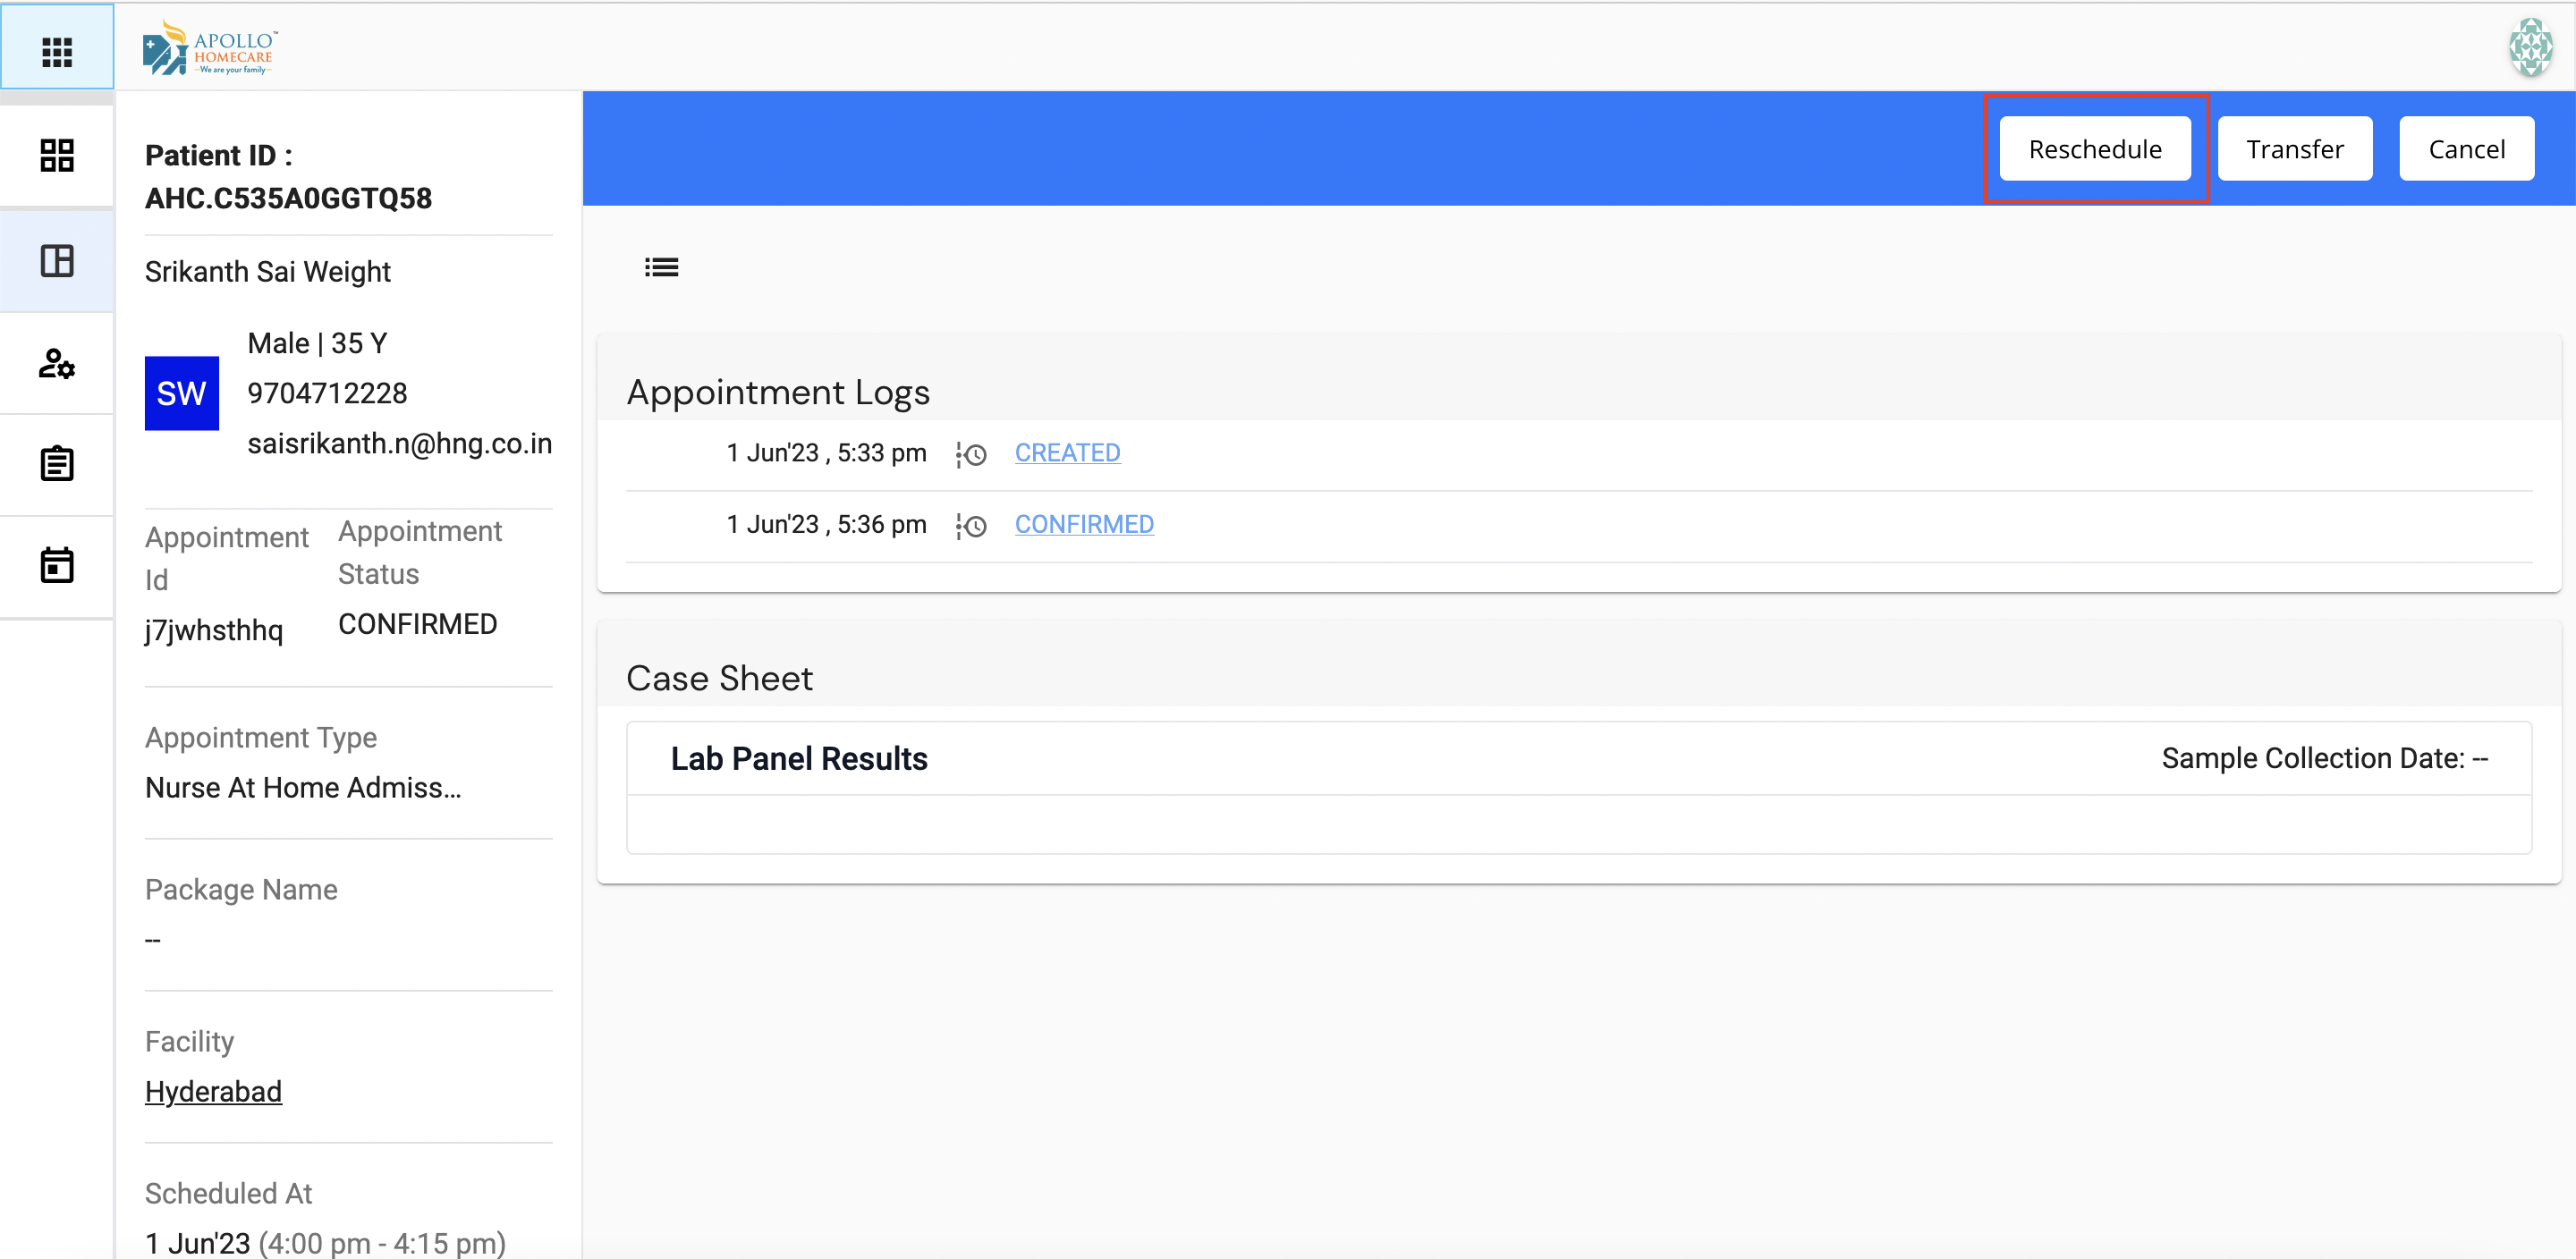
Task: Click the Case Sheet heading
Action: pyautogui.click(x=719, y=678)
